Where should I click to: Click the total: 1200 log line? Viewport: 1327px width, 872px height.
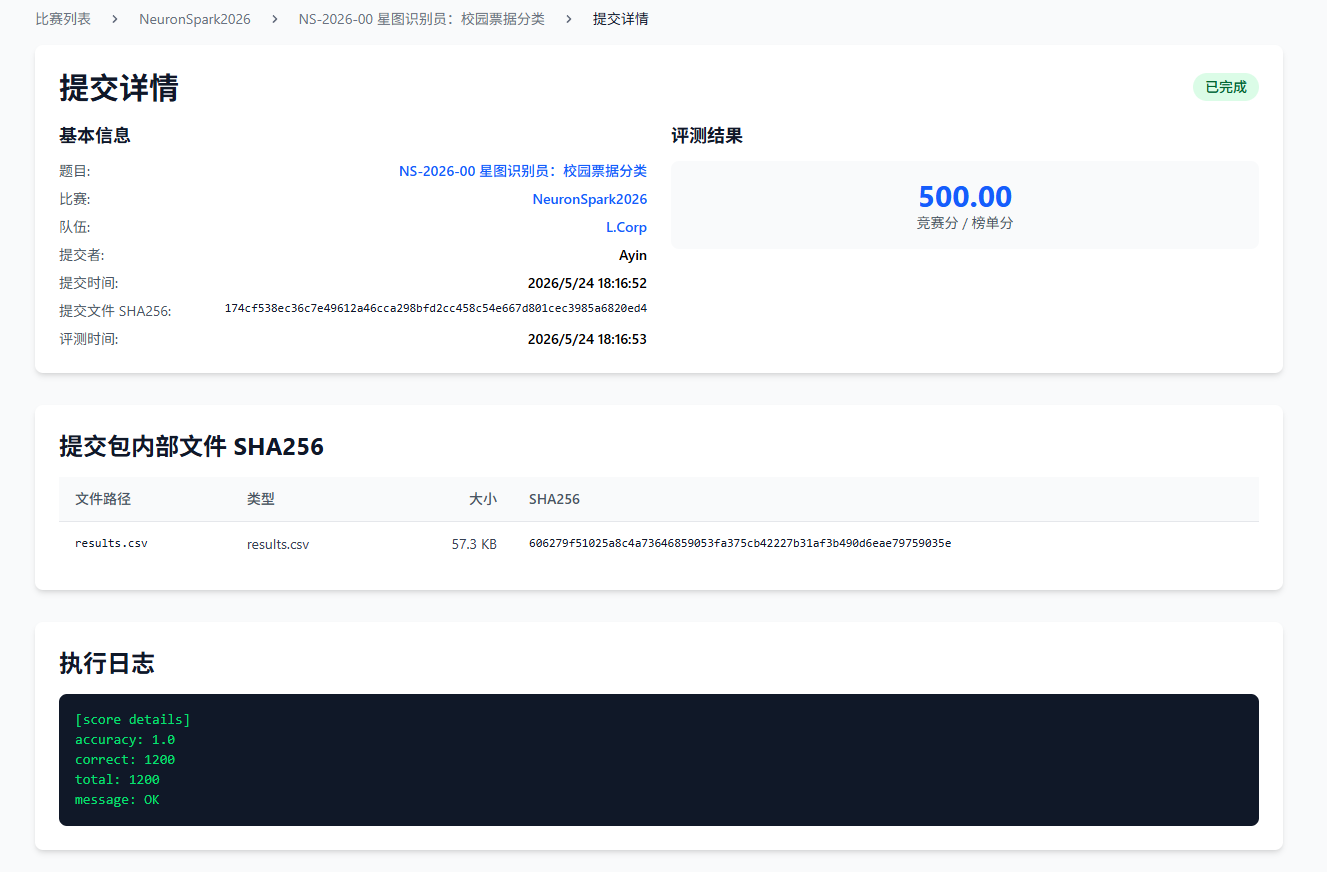click(117, 779)
